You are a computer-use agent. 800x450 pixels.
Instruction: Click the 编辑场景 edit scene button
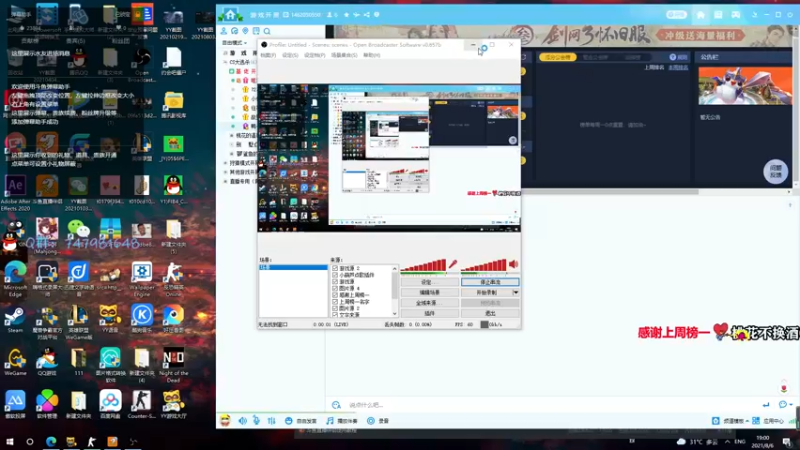(x=429, y=292)
